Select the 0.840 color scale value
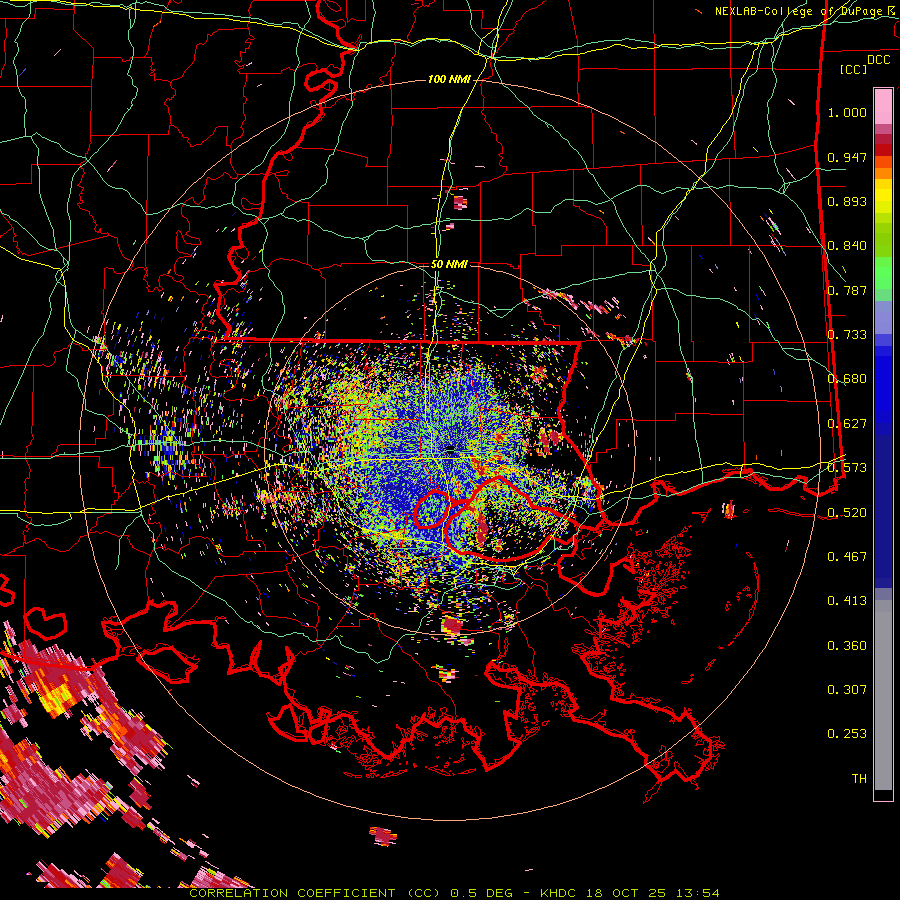The image size is (900, 900). [847, 246]
